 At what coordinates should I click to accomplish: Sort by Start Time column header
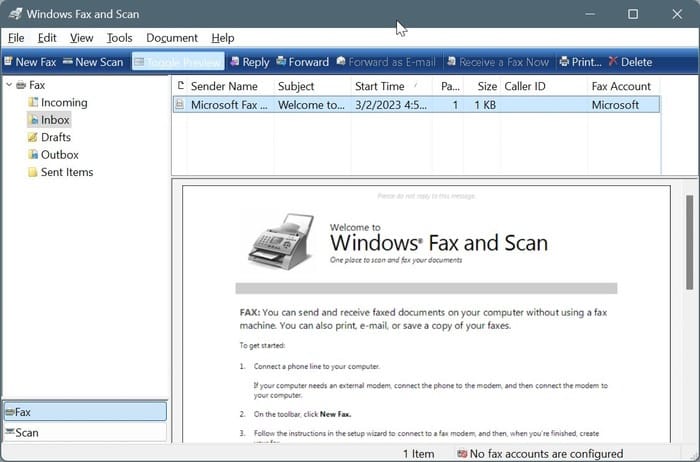pos(392,86)
